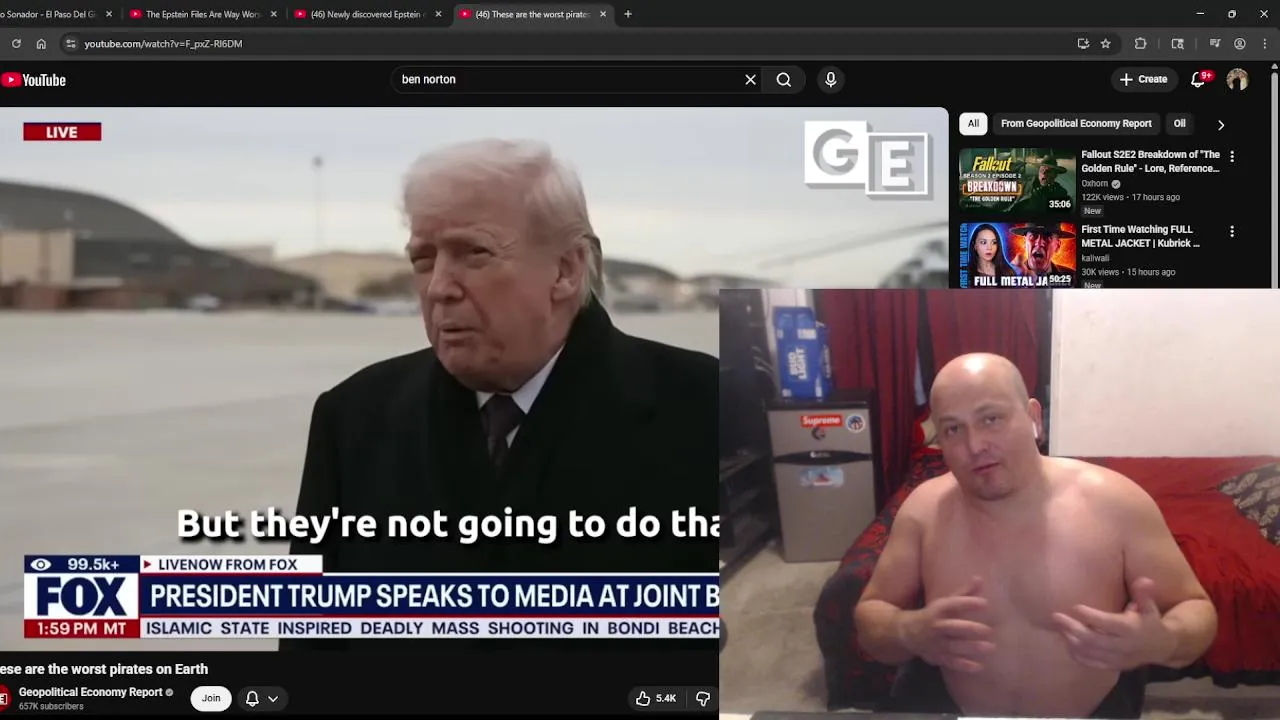Open the Geopolitical Economy Report channel avatar
The width and height of the screenshot is (1280, 720).
3,698
